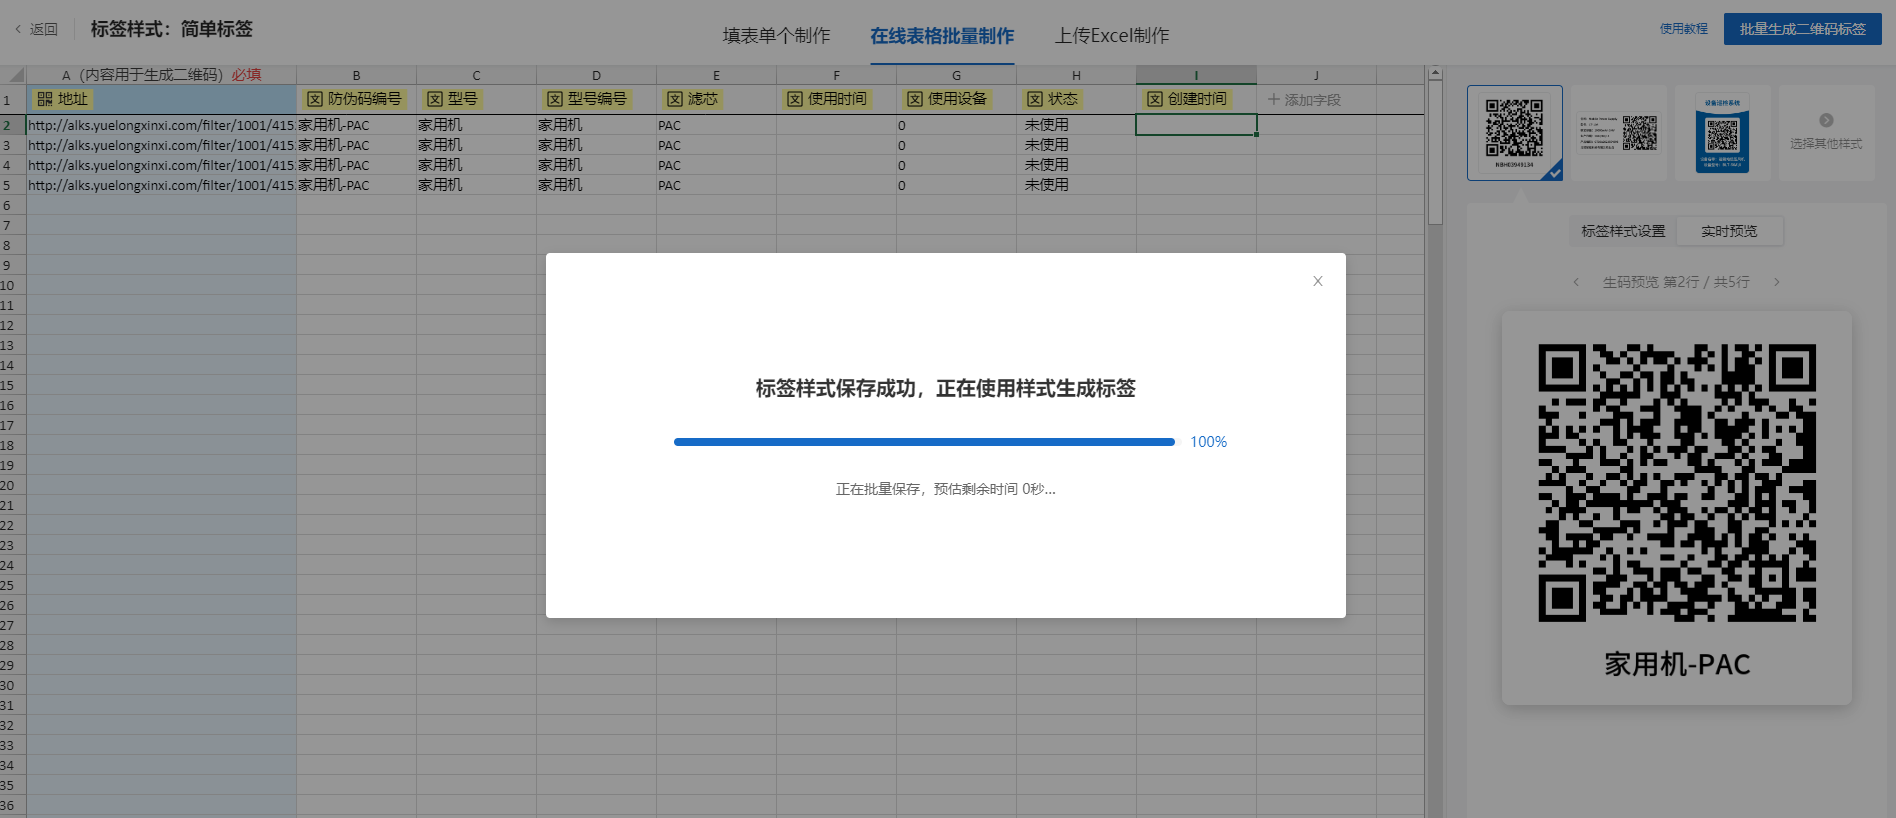Switch to 填表单个制作 tab
The width and height of the screenshot is (1896, 818).
(x=776, y=36)
